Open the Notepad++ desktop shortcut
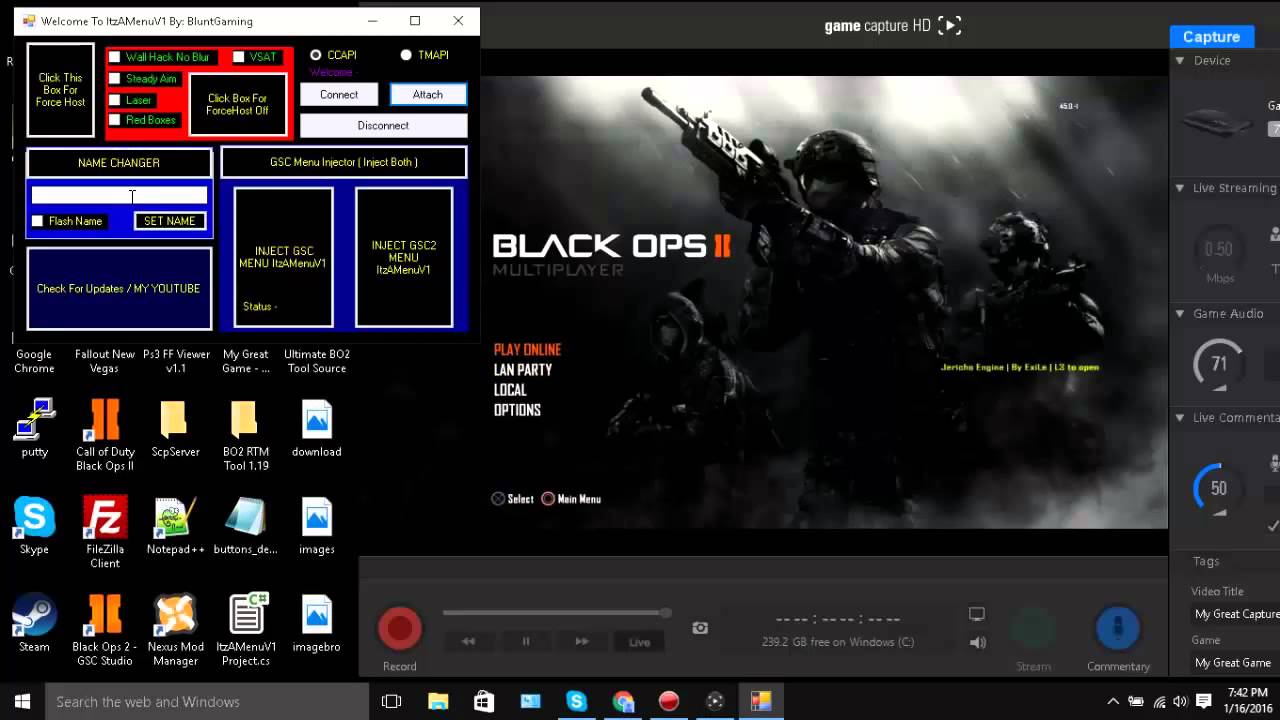 (x=175, y=526)
